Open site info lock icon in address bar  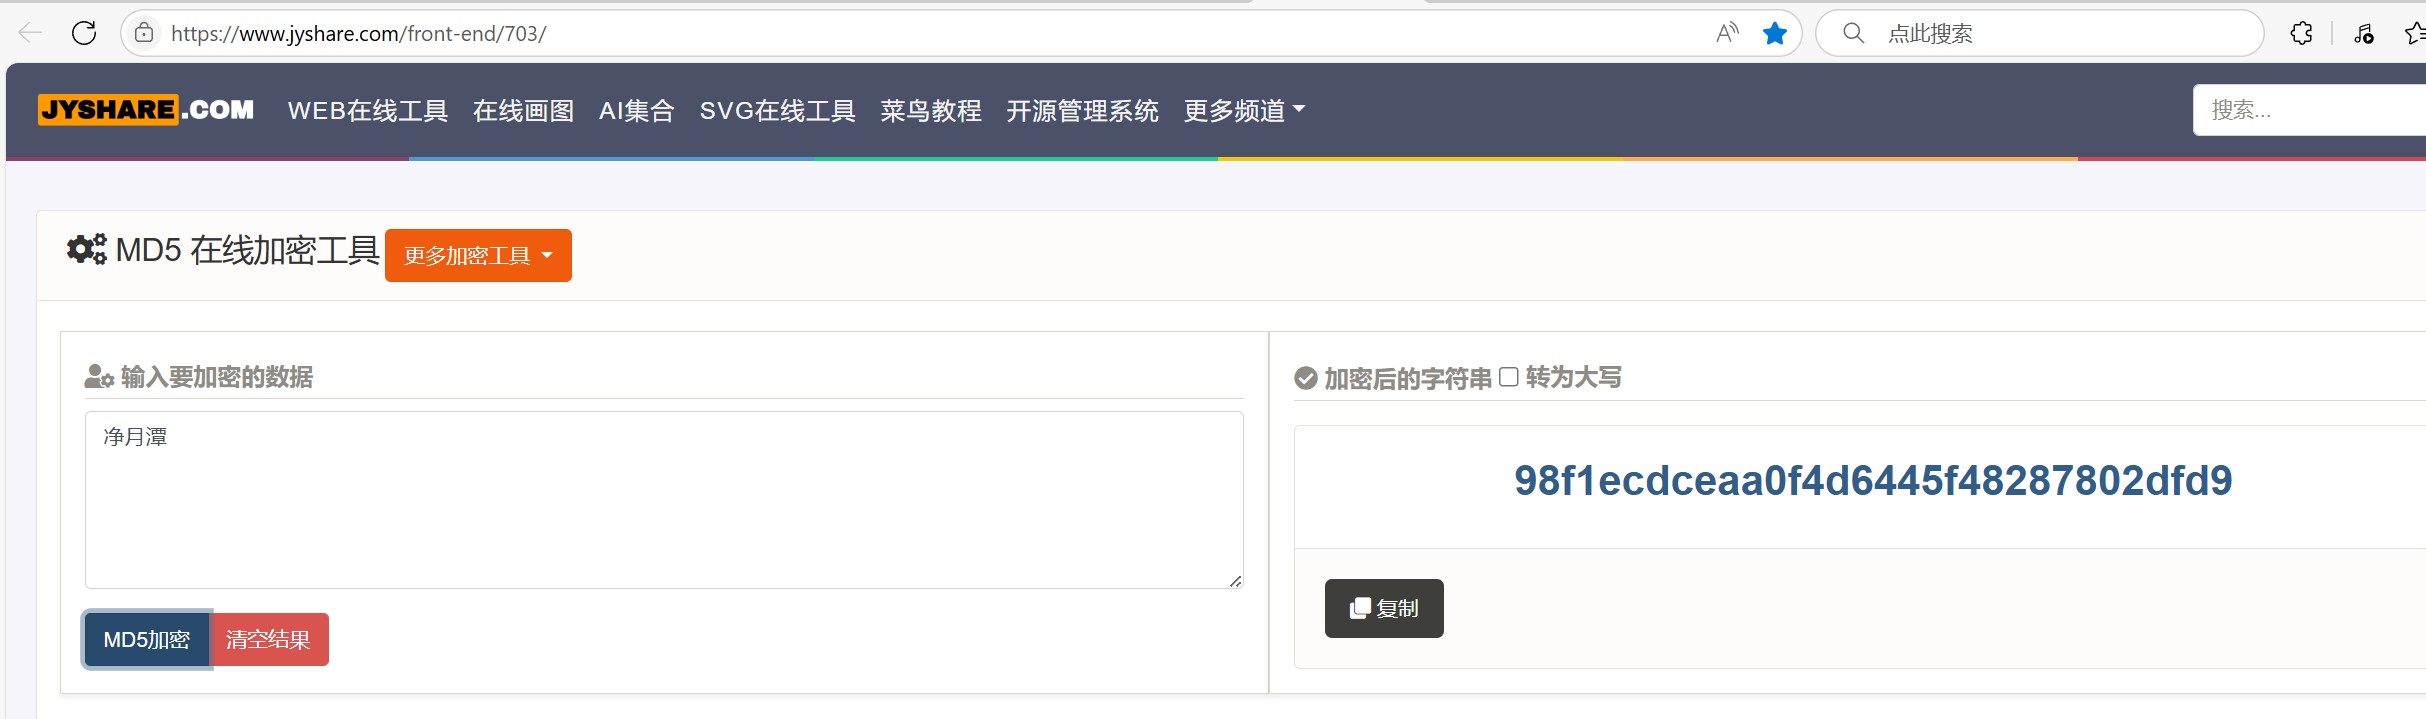click(x=144, y=33)
